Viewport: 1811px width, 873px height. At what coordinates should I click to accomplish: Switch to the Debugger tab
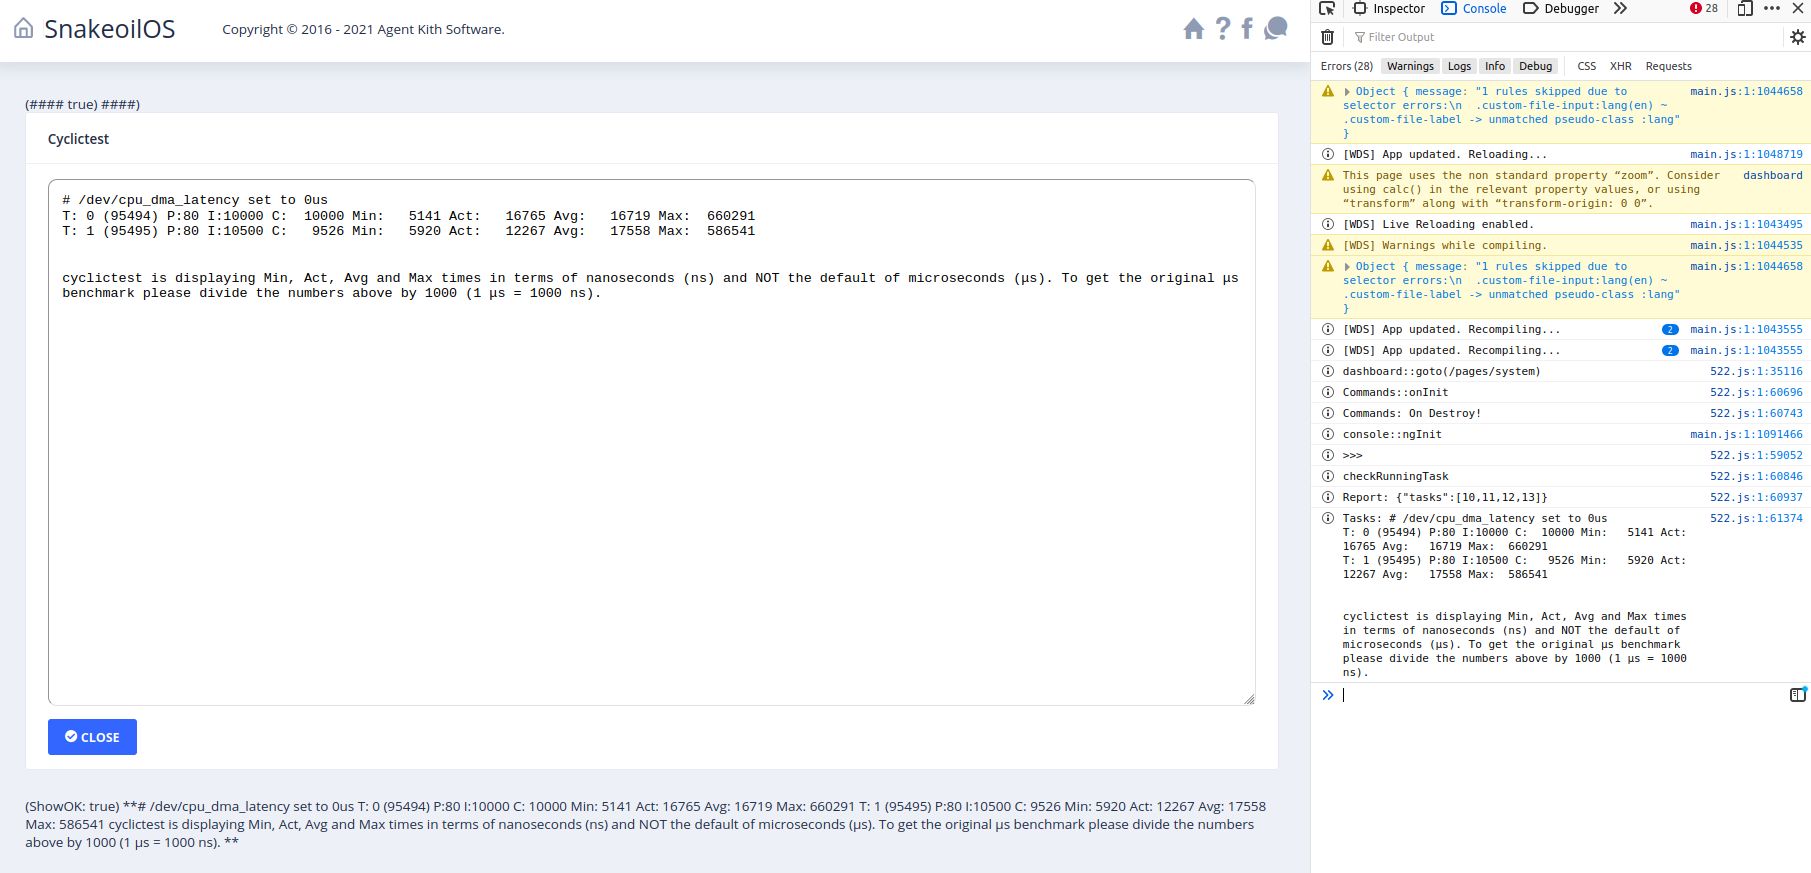coord(1561,9)
